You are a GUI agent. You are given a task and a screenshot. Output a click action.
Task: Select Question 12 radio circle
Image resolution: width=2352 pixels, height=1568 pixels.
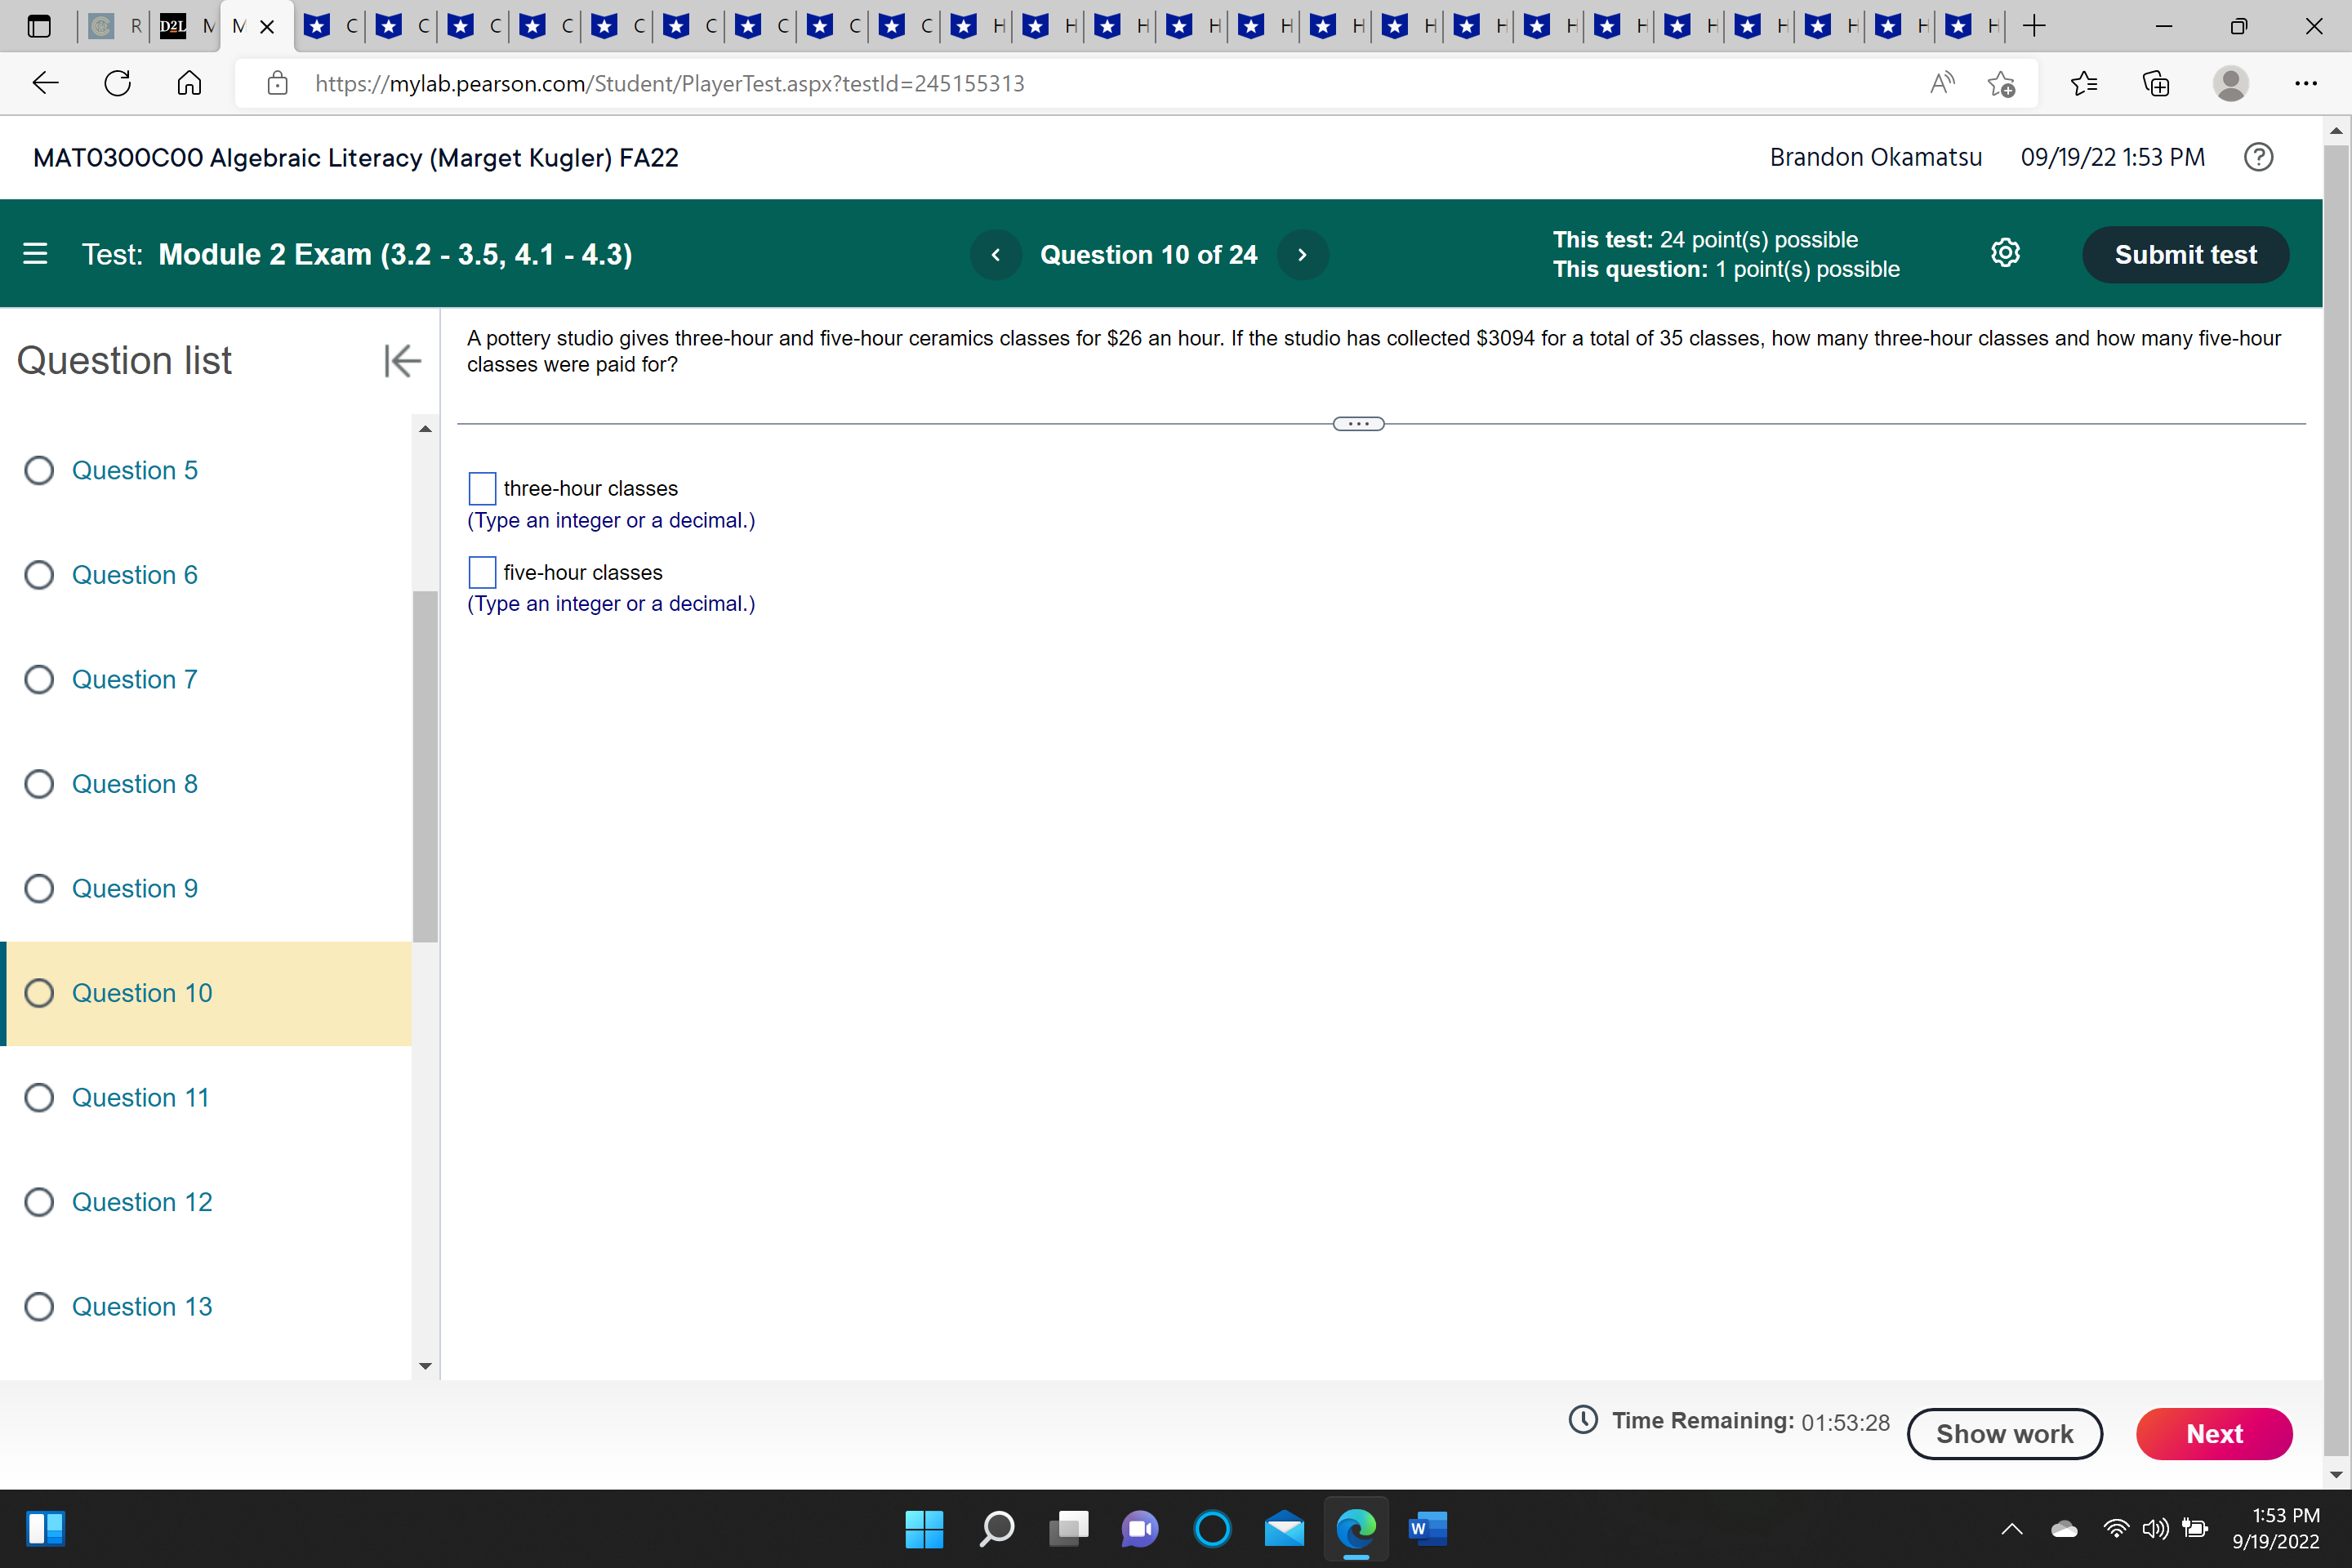click(39, 1202)
